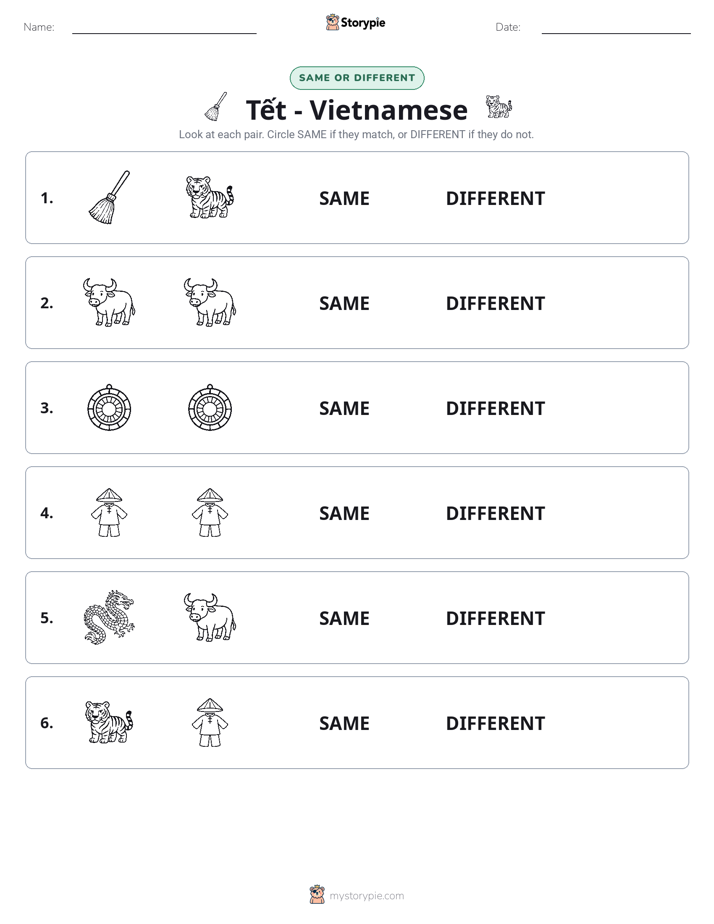The image size is (714, 924).
Task: Click the Storypie logo at top
Action: (356, 22)
